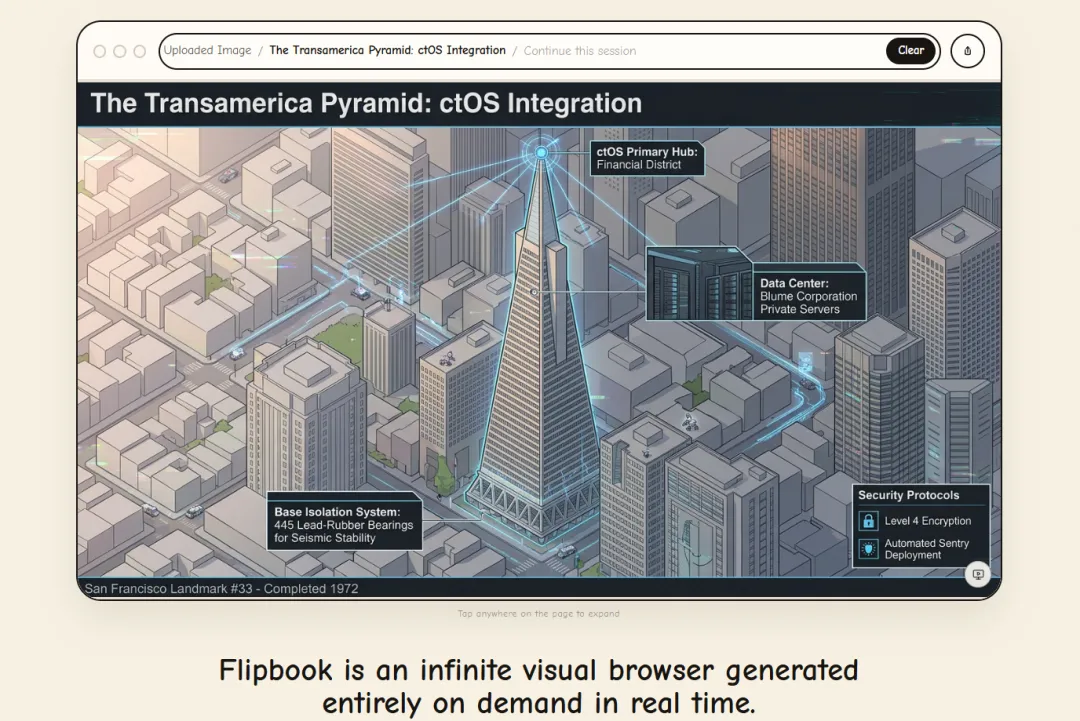The image size is (1080, 721).
Task: Click the share icon button
Action: [967, 51]
